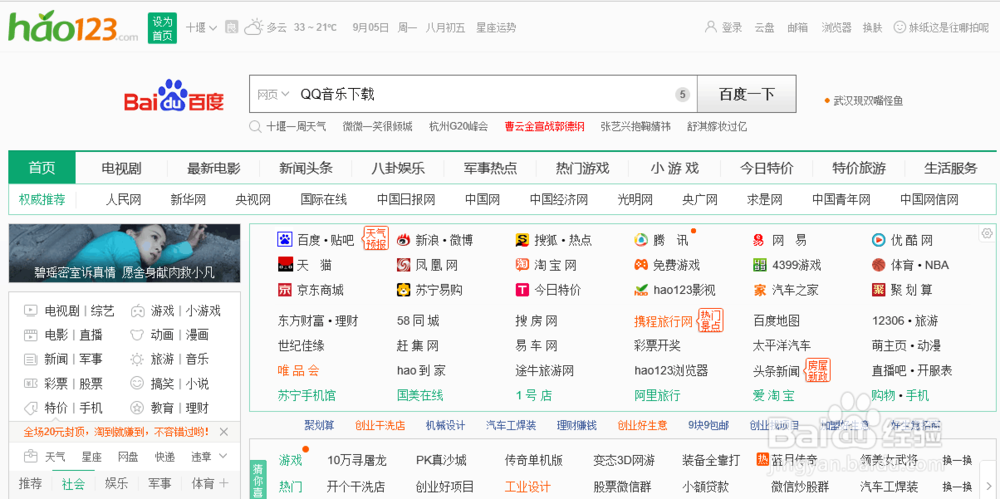
Task: Click the number 5 badge in search box
Action: click(x=682, y=95)
